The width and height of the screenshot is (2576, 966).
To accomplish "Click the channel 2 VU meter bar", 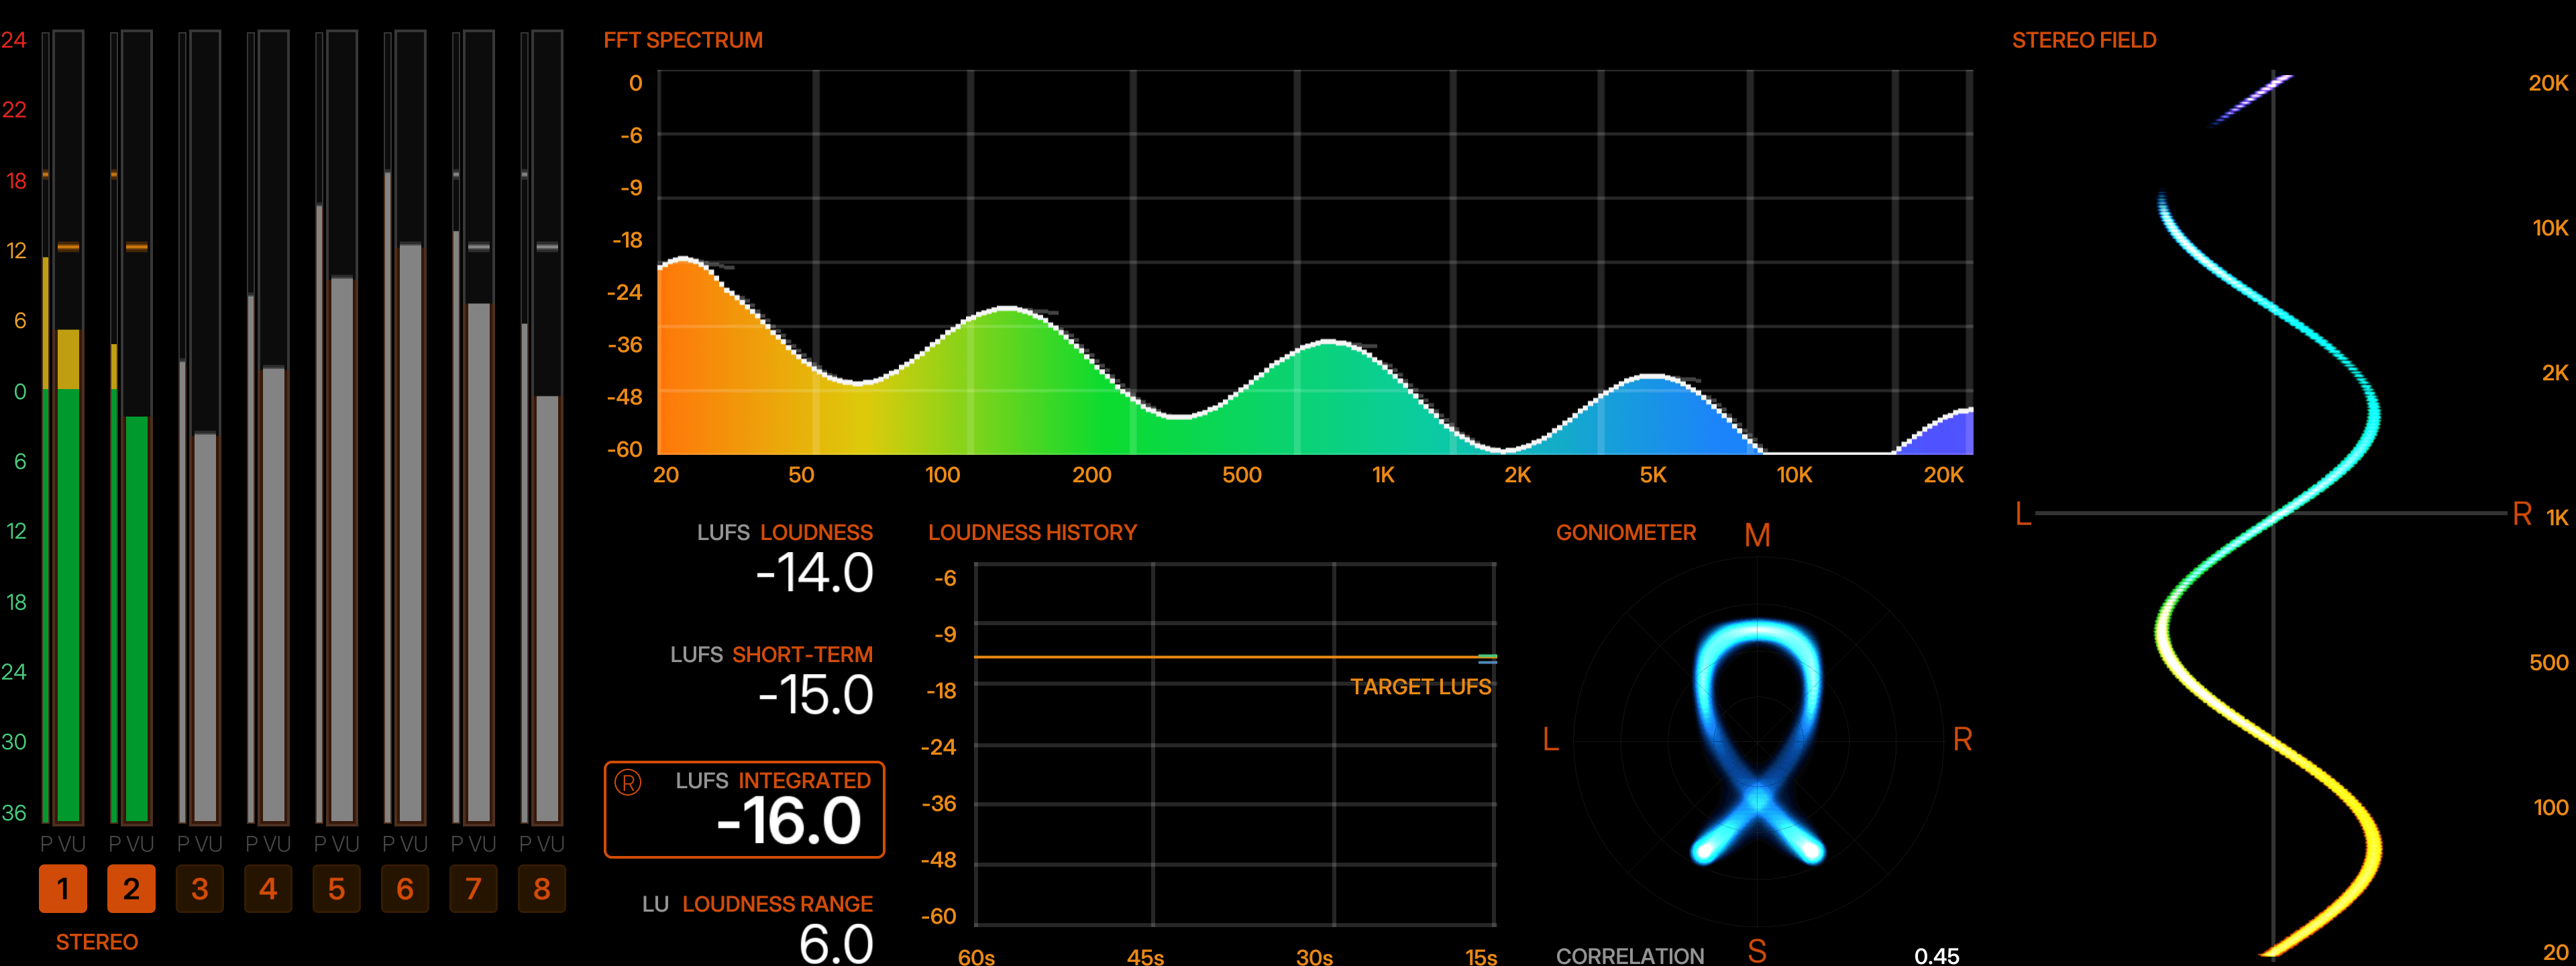I will click(x=137, y=427).
